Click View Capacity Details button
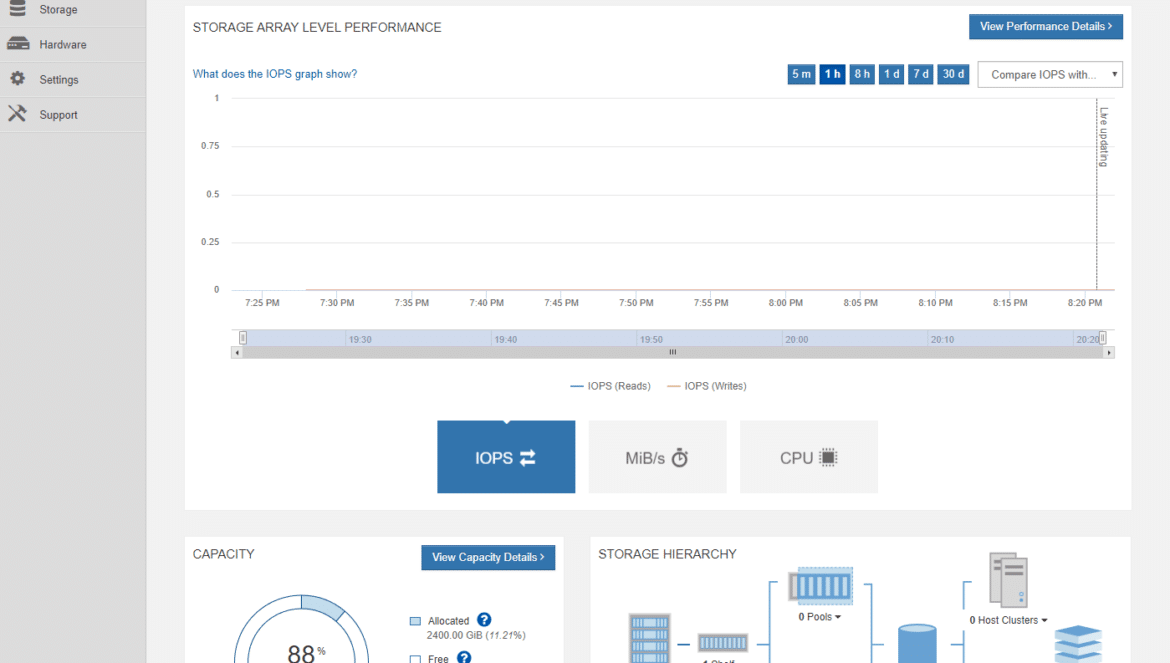The width and height of the screenshot is (1170, 663). [488, 557]
